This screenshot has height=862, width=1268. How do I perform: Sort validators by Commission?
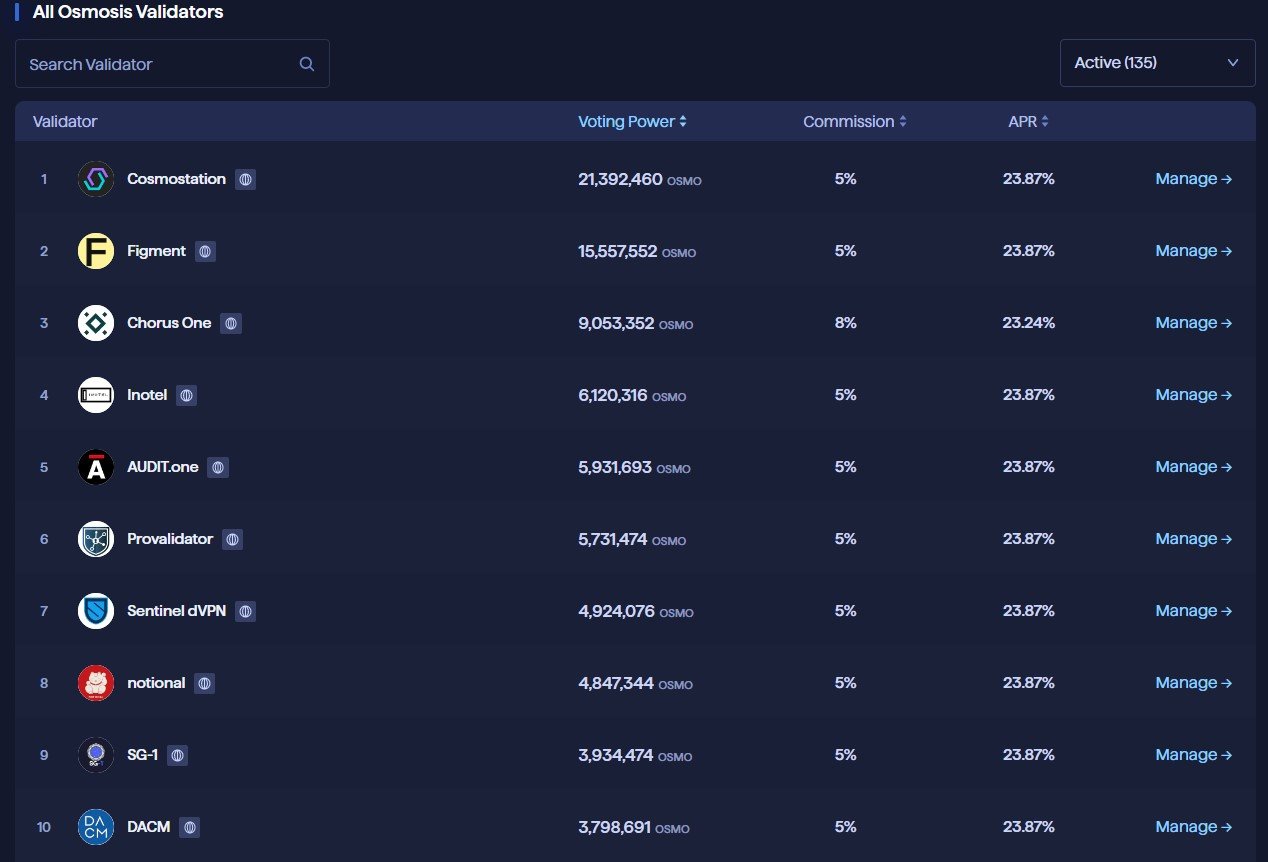[855, 122]
